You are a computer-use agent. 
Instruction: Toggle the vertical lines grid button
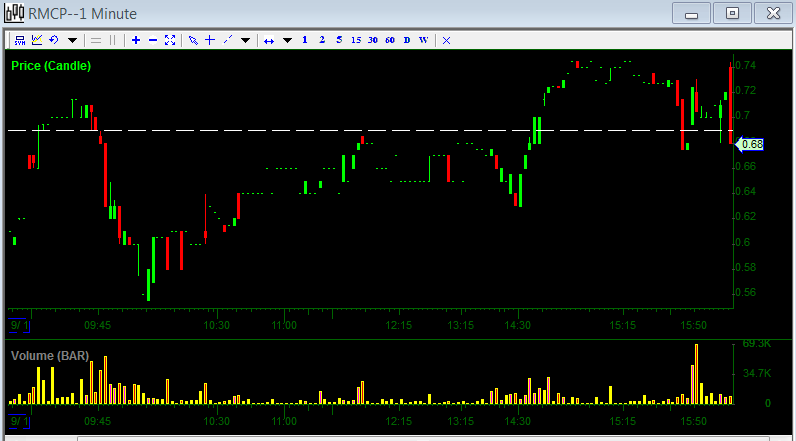click(x=112, y=40)
